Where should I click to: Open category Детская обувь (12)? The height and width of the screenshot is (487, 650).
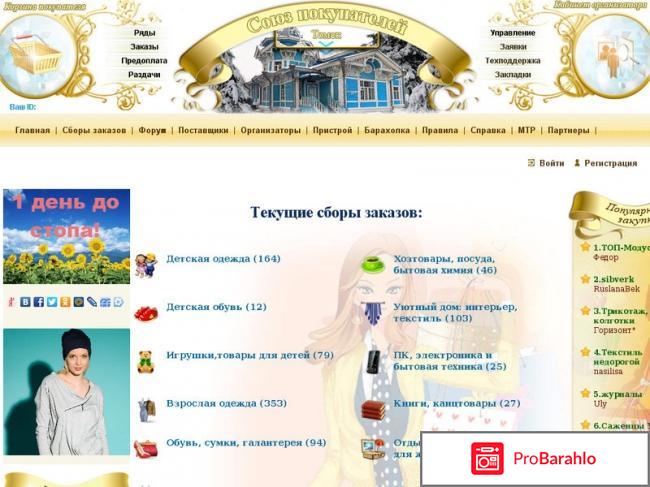click(x=216, y=307)
